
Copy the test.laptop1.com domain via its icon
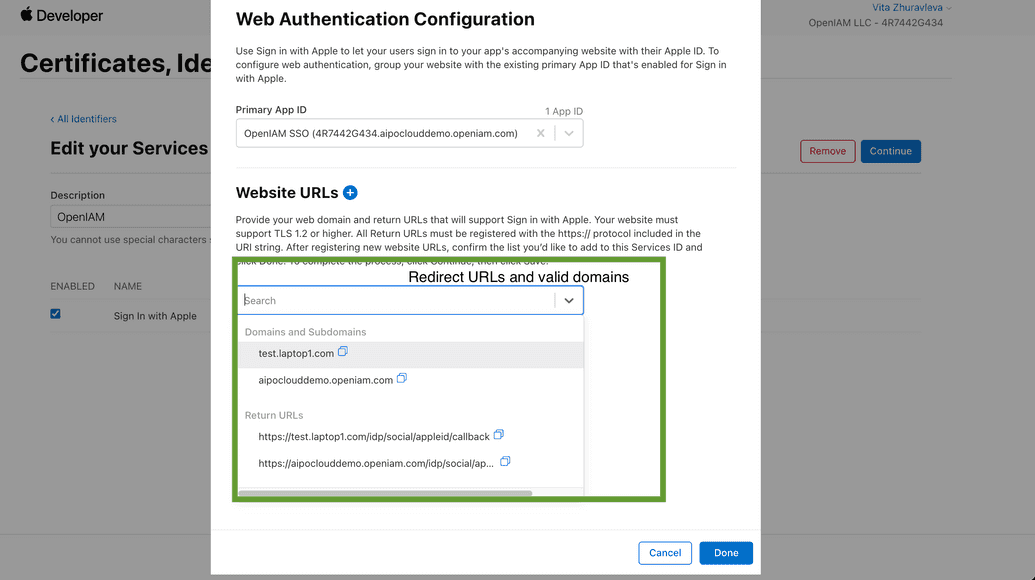click(x=343, y=352)
